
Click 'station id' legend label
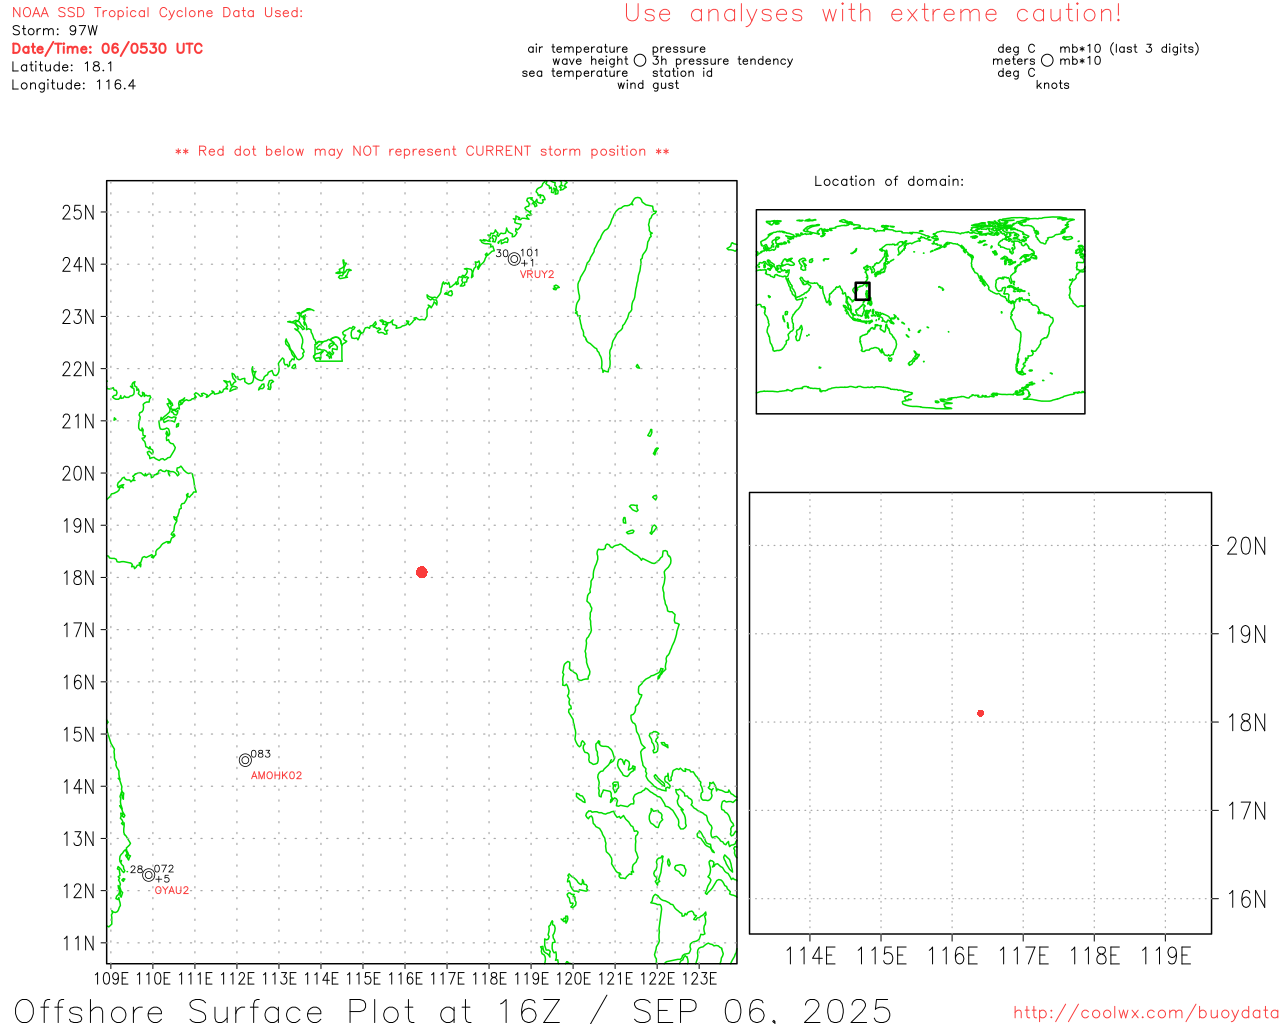click(682, 73)
